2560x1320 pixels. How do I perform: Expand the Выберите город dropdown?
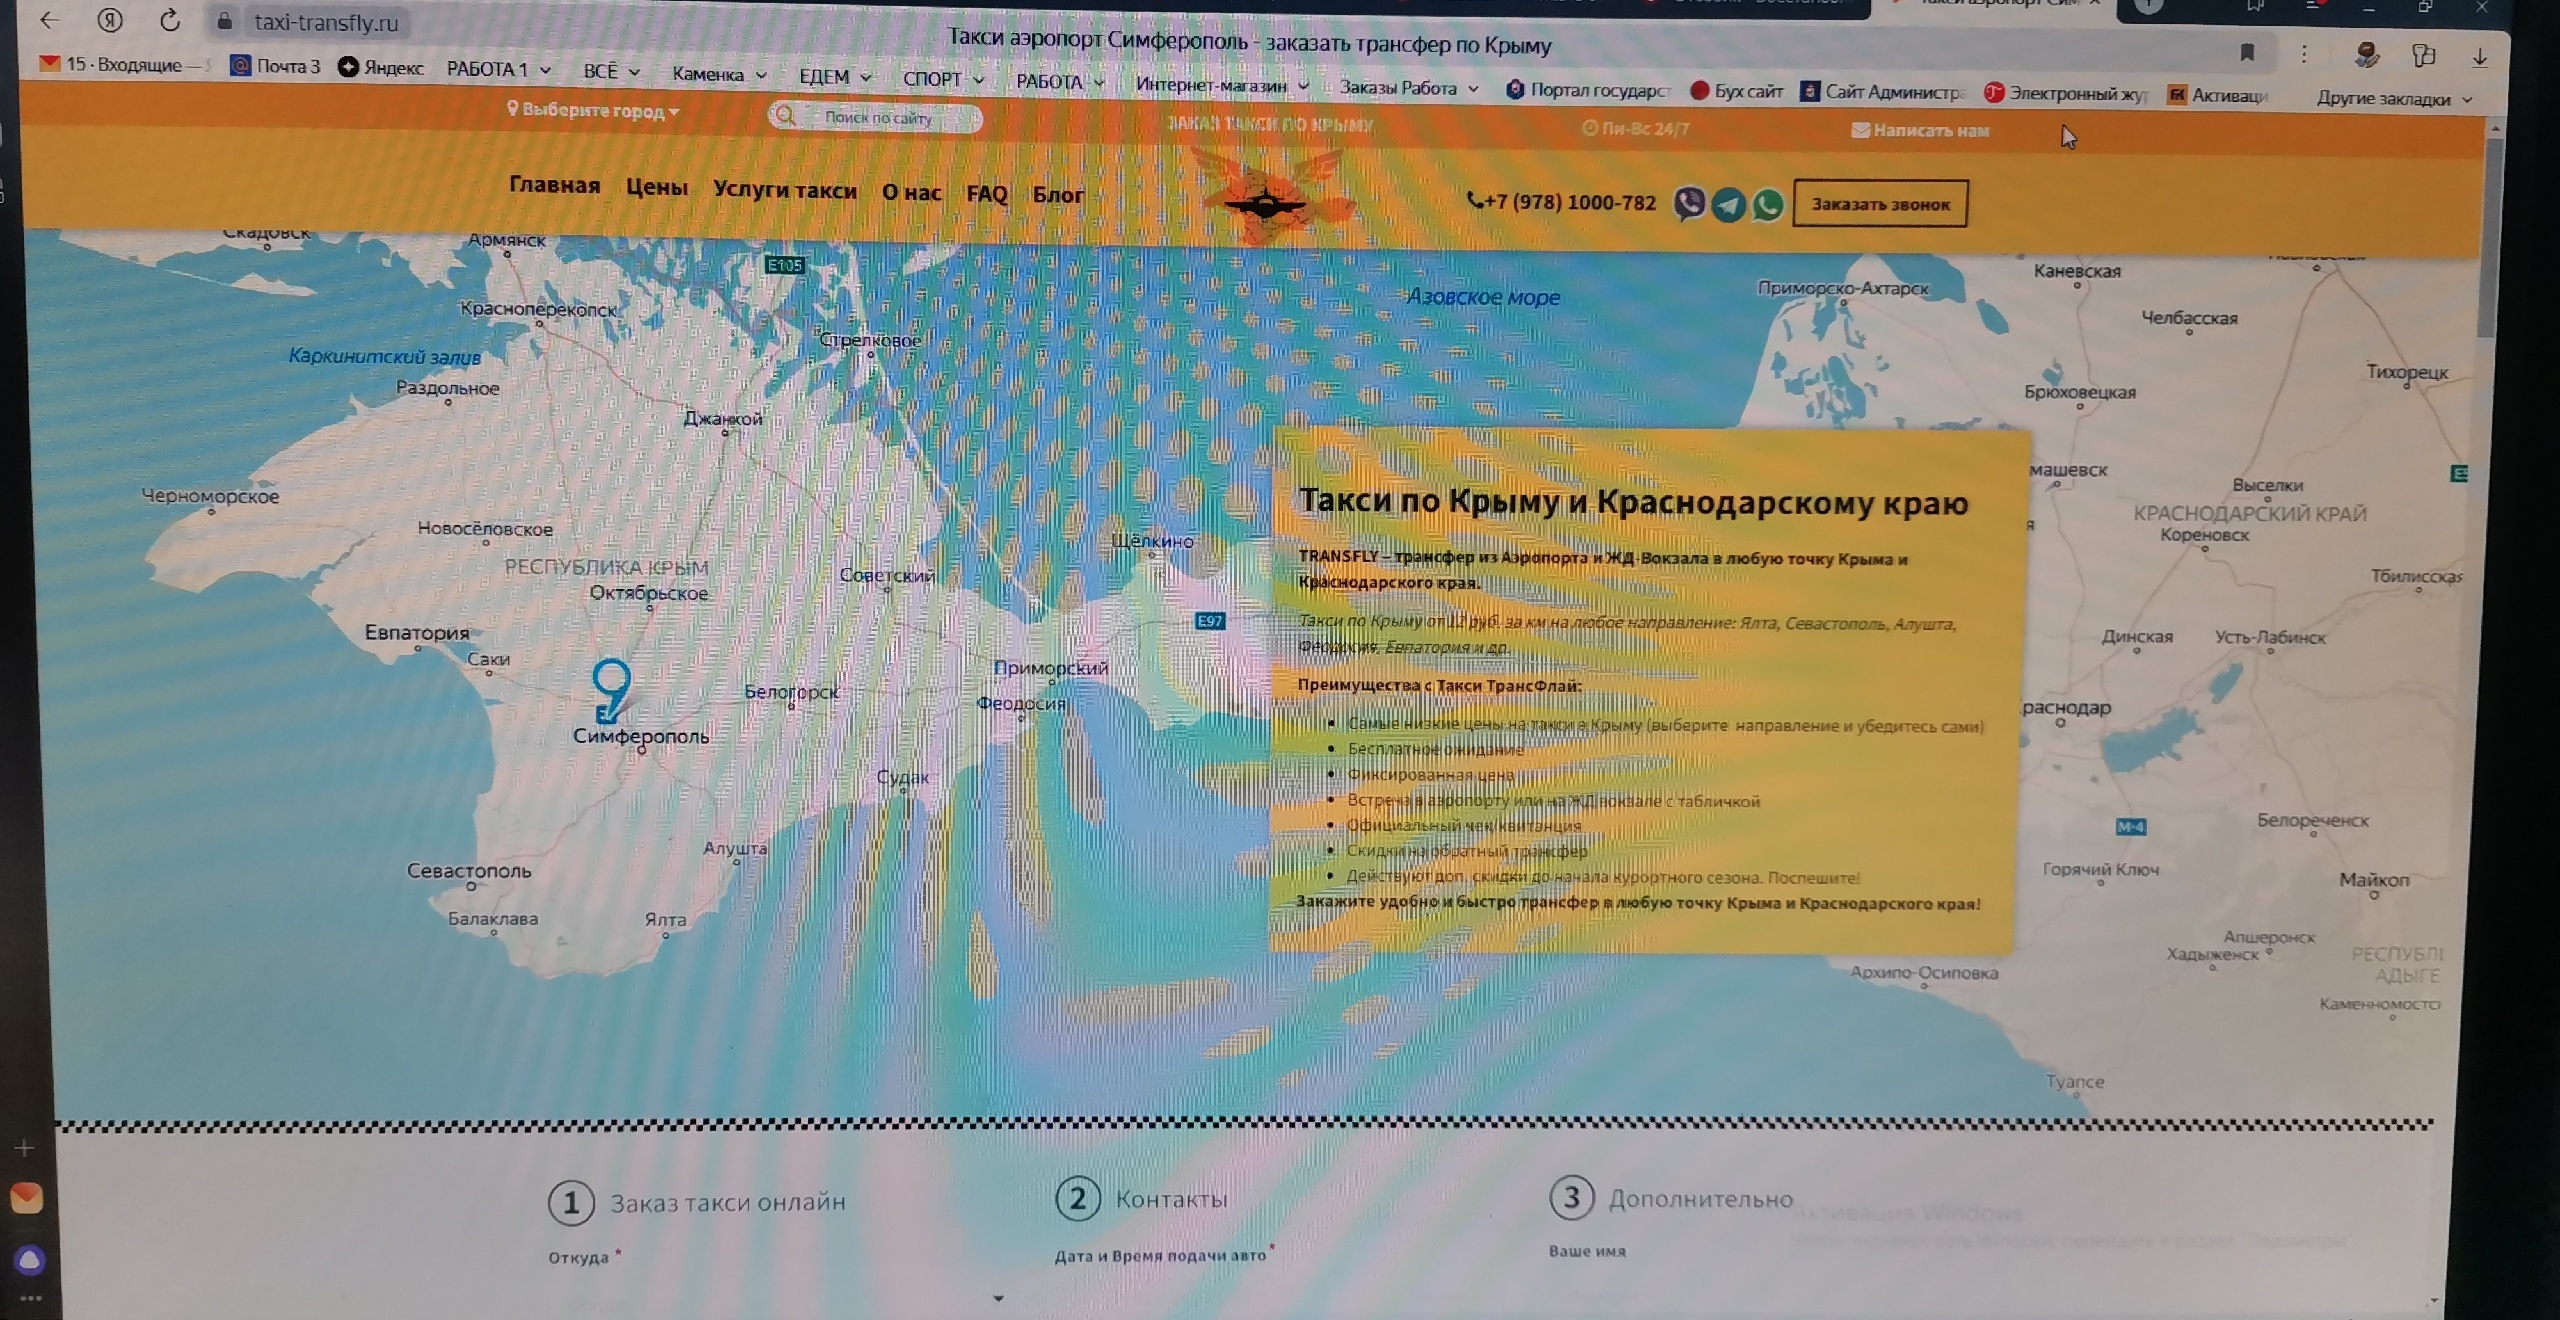point(593,110)
